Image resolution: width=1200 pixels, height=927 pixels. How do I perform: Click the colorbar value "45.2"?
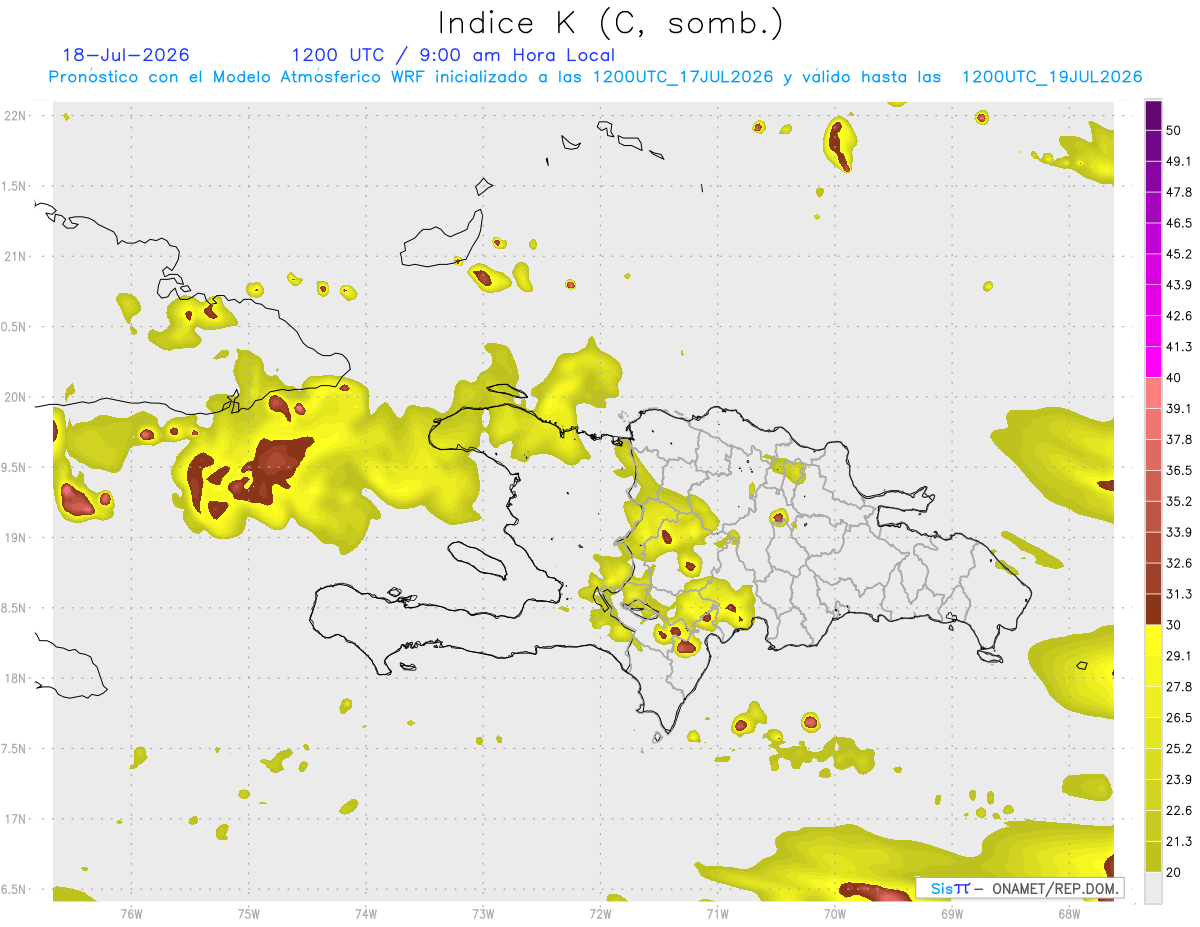pos(1179,254)
